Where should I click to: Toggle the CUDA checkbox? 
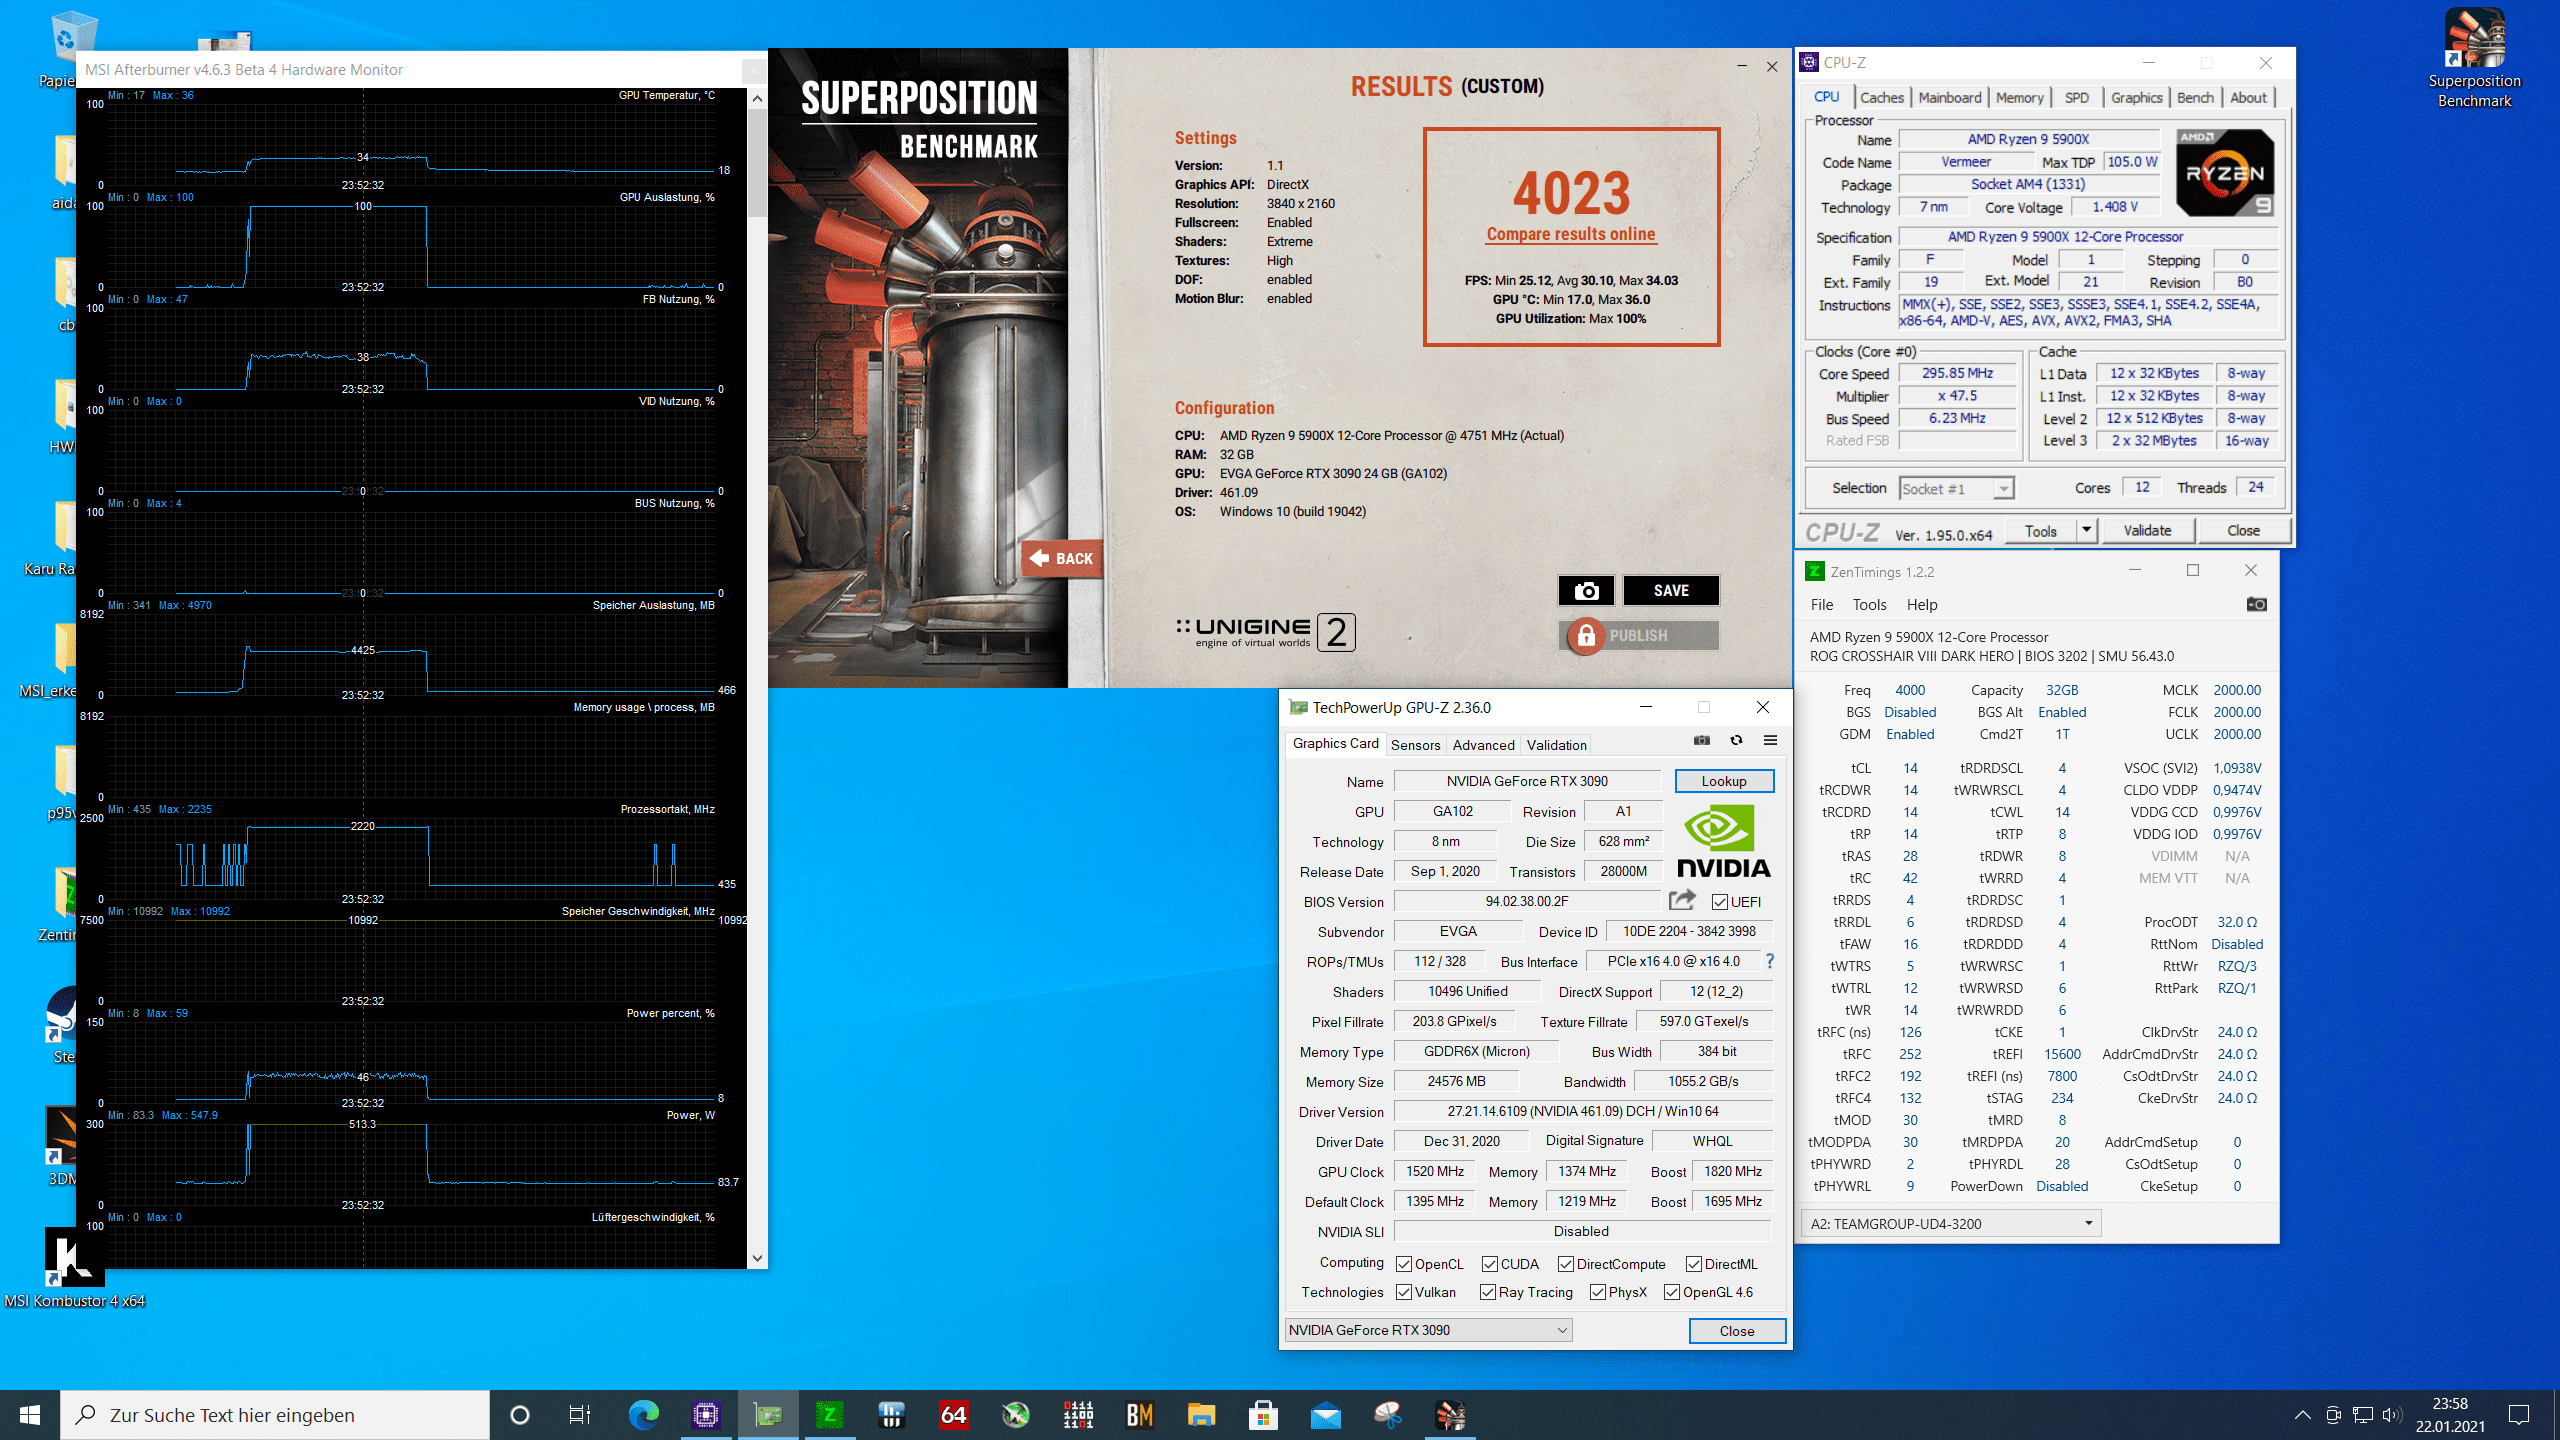coord(1490,1264)
